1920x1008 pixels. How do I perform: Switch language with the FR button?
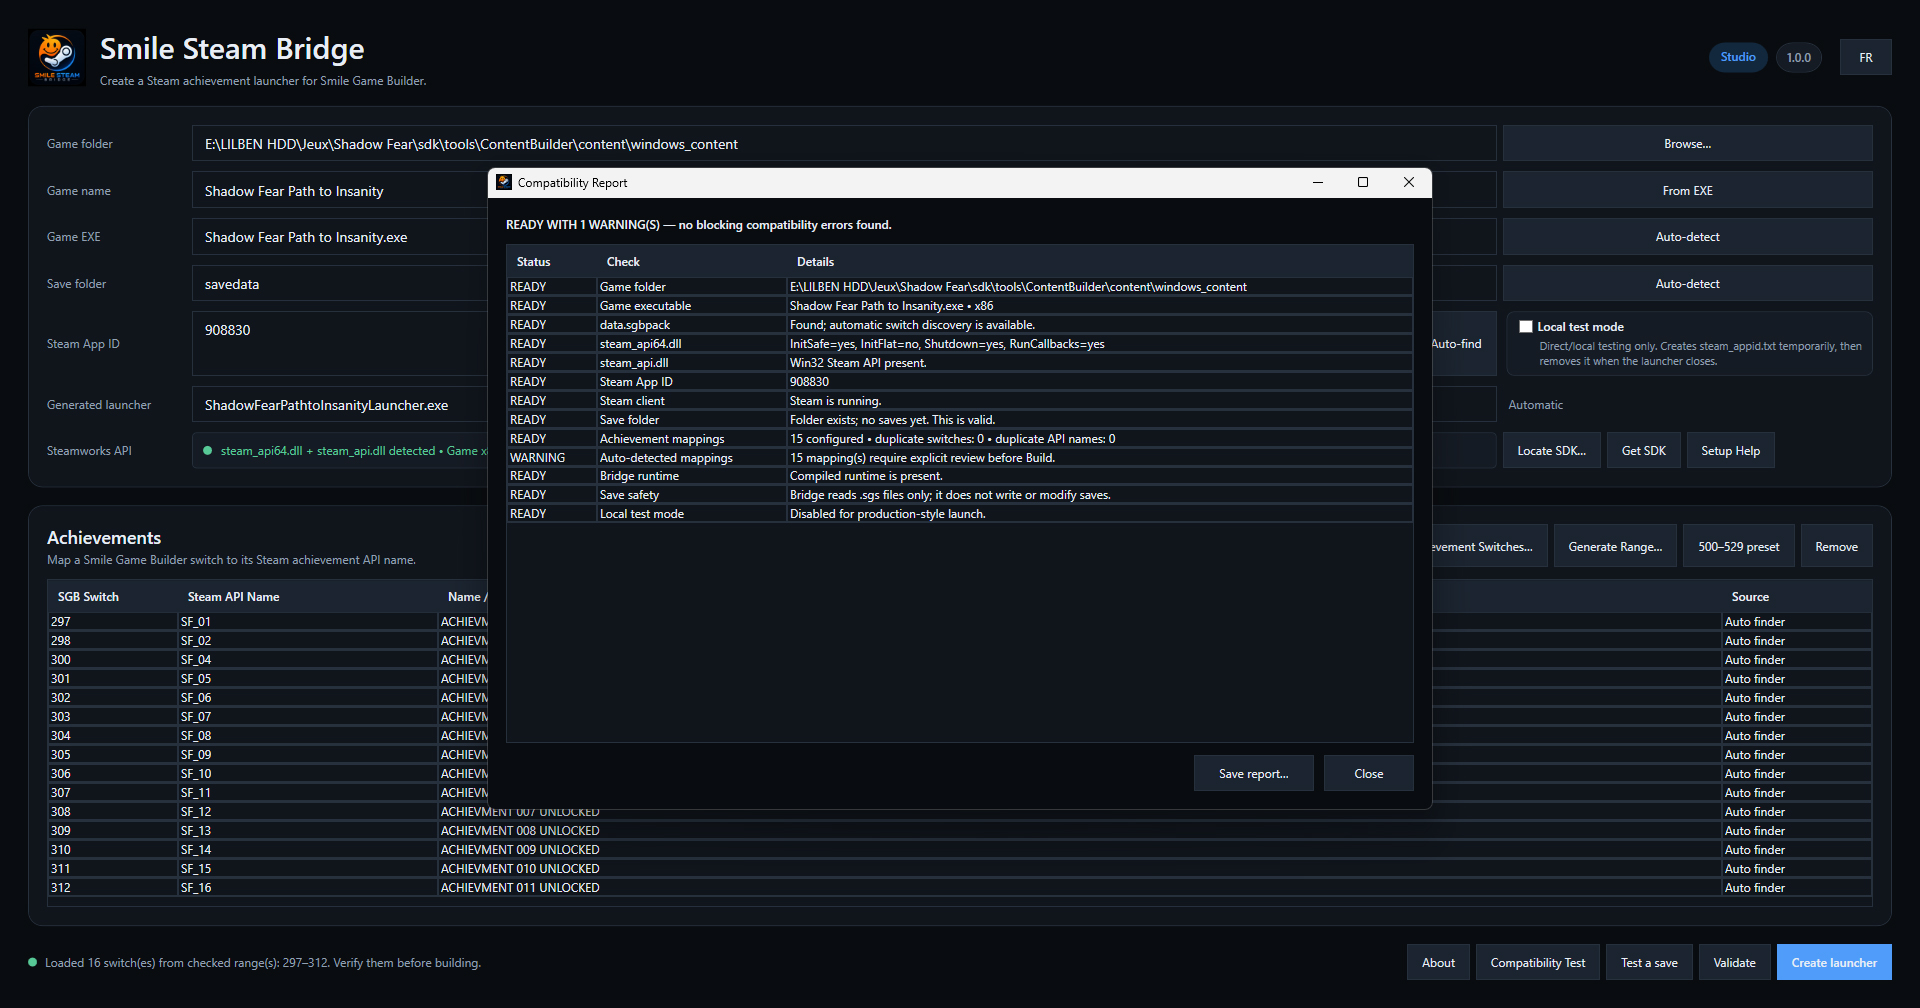coord(1866,57)
